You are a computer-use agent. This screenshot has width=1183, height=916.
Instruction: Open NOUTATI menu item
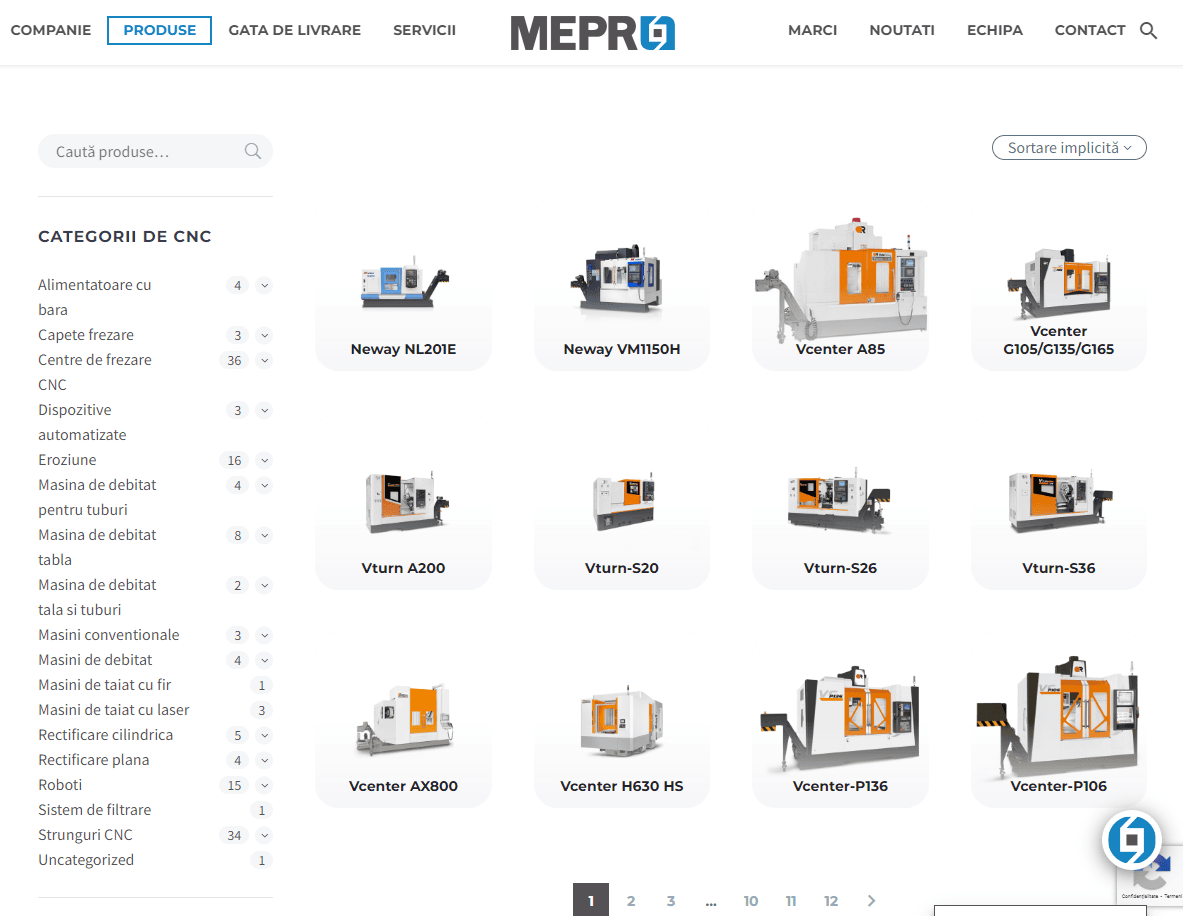(x=902, y=30)
